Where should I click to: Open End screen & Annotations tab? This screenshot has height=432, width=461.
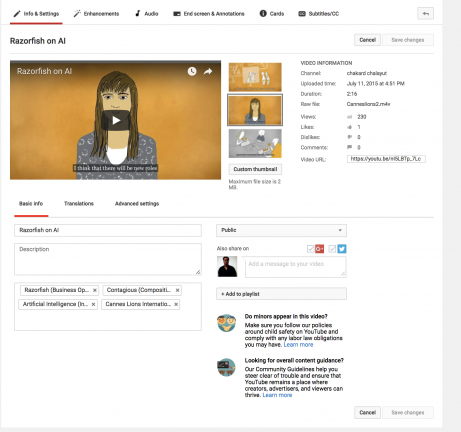209,14
